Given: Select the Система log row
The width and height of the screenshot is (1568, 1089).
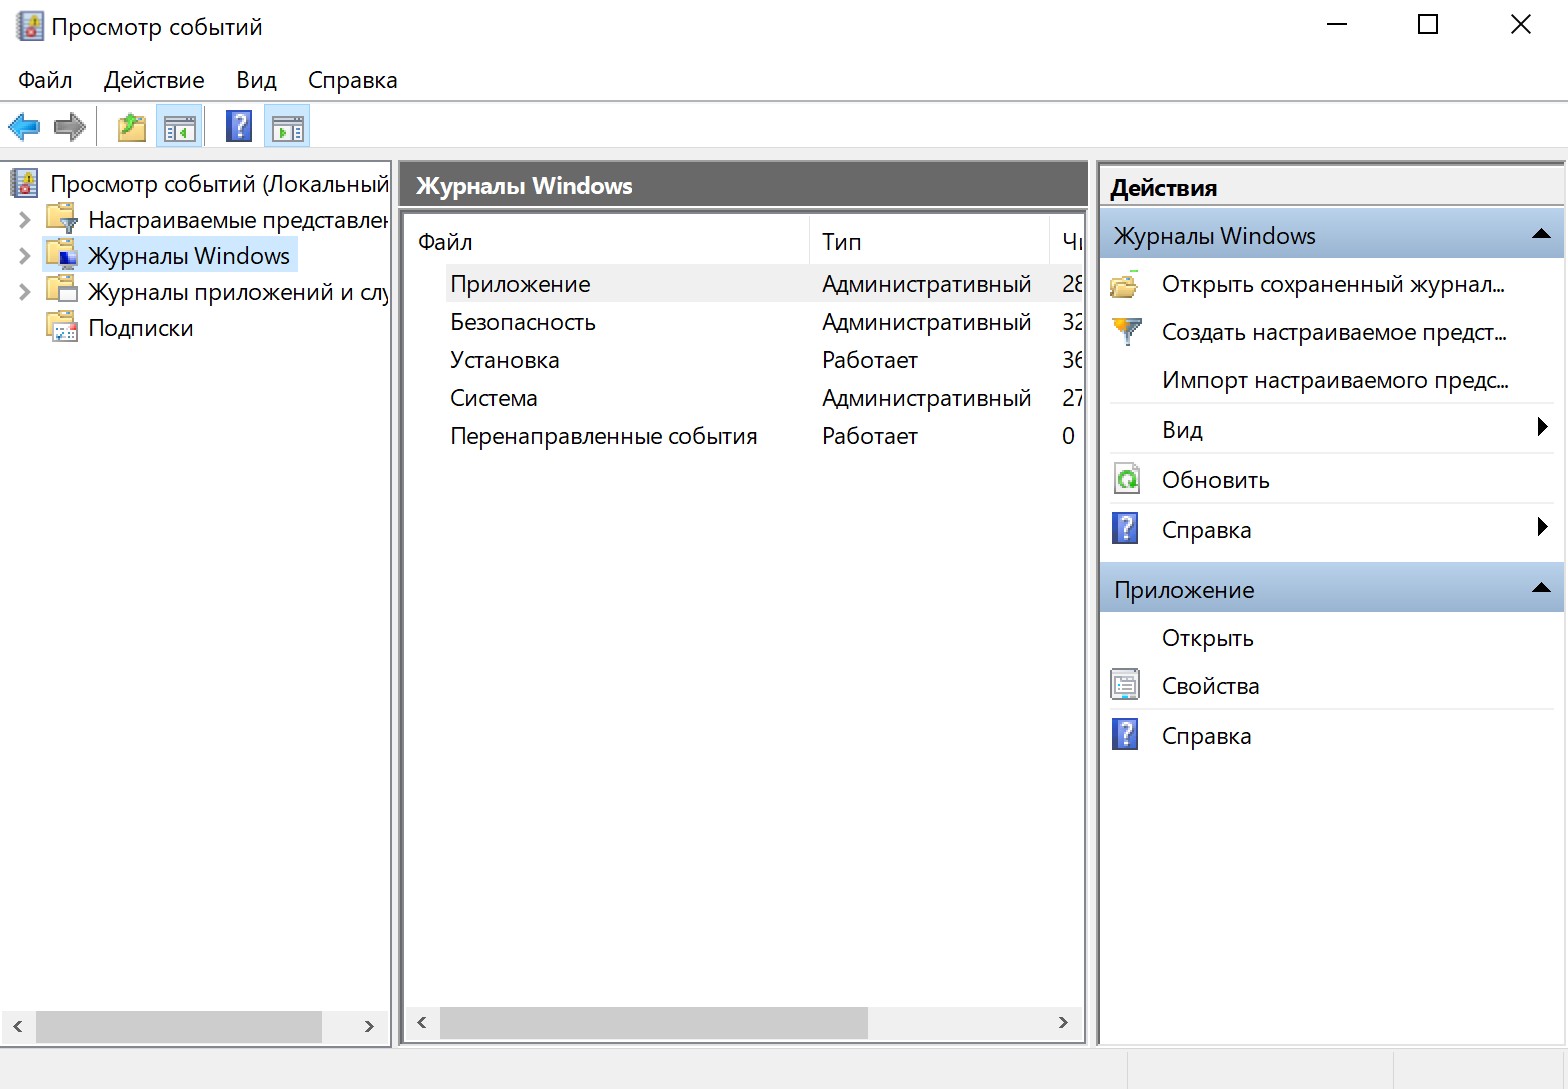Looking at the screenshot, I should click(764, 398).
